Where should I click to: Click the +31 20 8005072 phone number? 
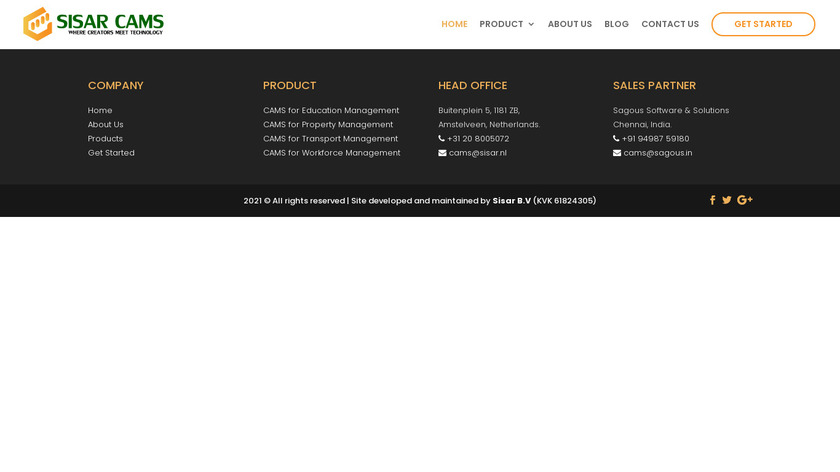pos(478,139)
